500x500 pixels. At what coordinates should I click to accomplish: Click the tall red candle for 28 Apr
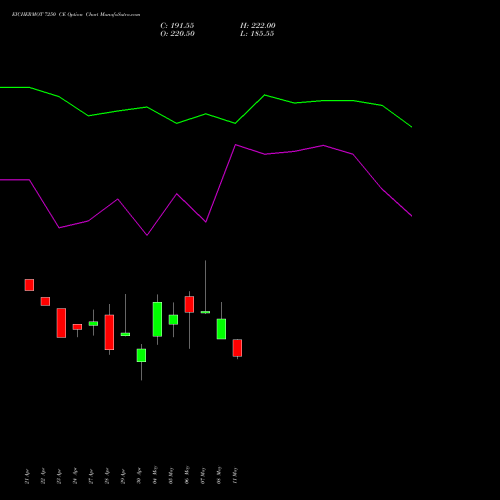(109, 332)
